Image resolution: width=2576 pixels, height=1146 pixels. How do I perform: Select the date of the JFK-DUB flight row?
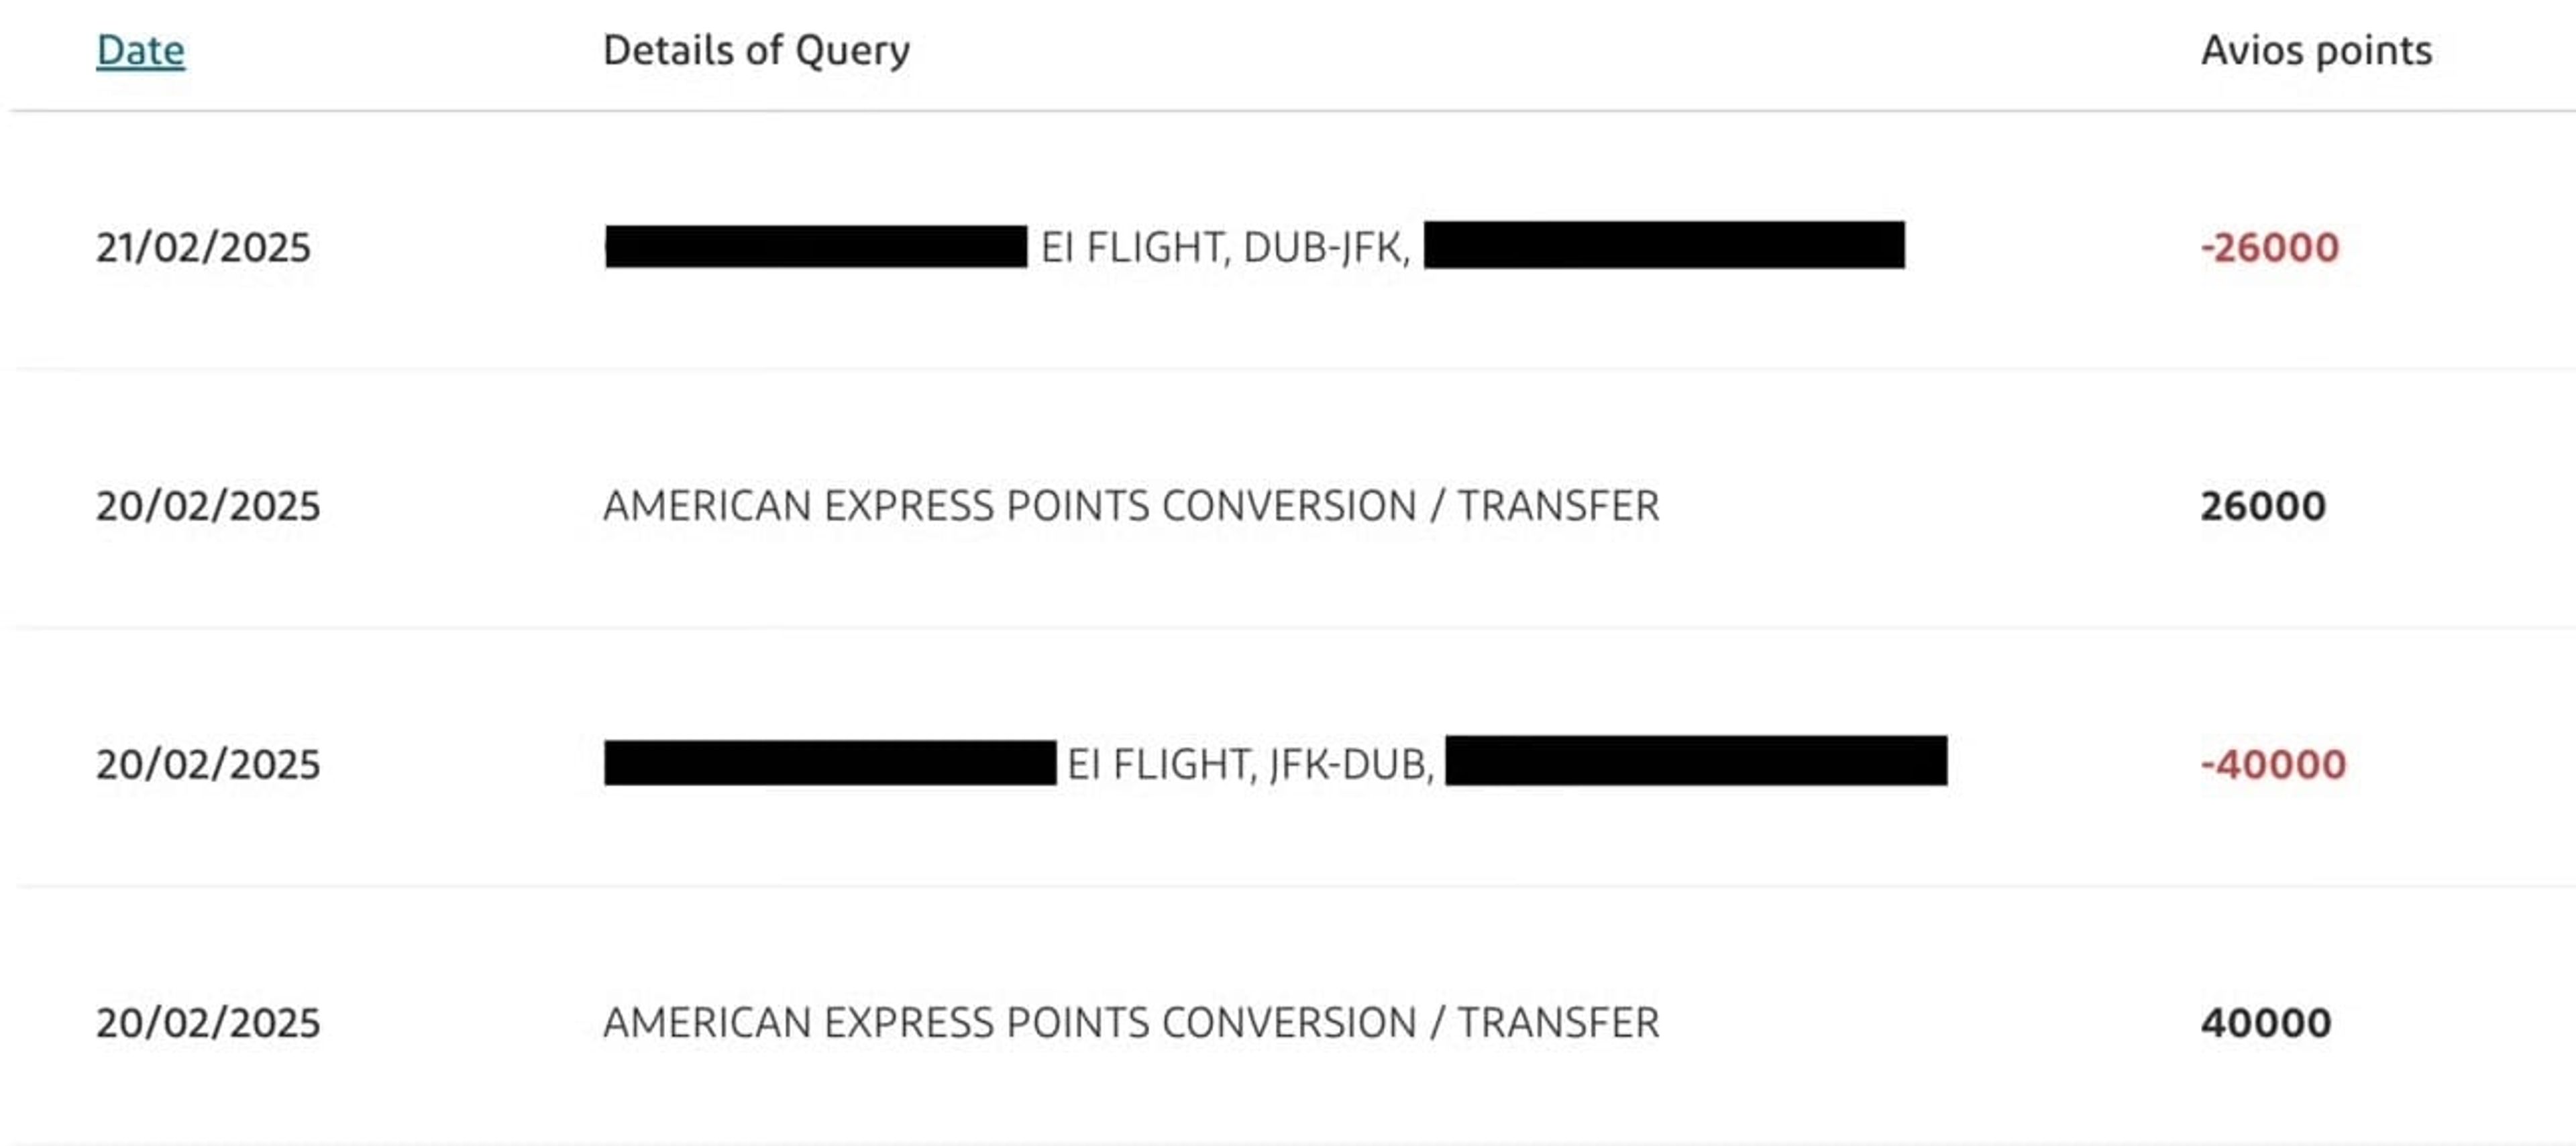pyautogui.click(x=208, y=764)
